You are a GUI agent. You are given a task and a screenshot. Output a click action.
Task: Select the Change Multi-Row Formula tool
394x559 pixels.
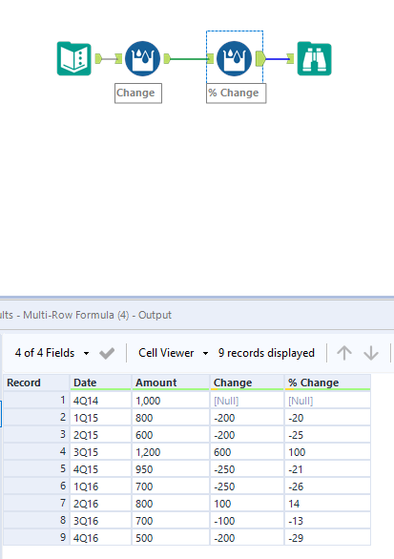pos(142,58)
